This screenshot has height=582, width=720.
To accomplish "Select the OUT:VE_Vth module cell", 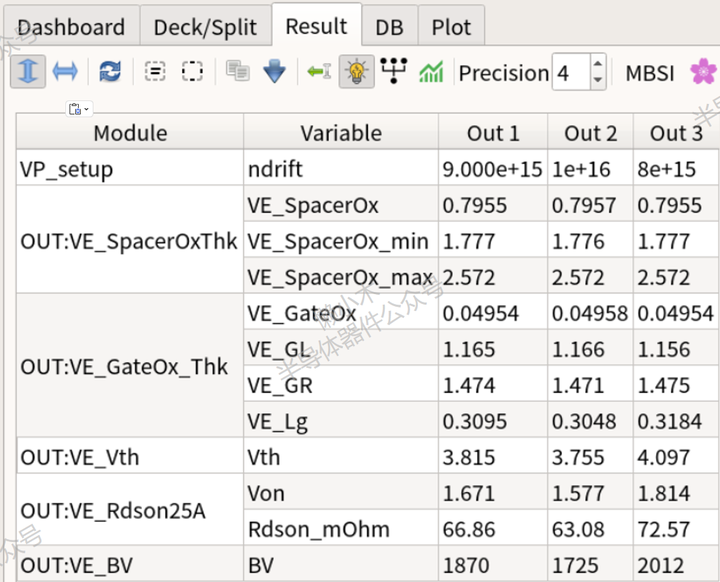I will (130, 456).
